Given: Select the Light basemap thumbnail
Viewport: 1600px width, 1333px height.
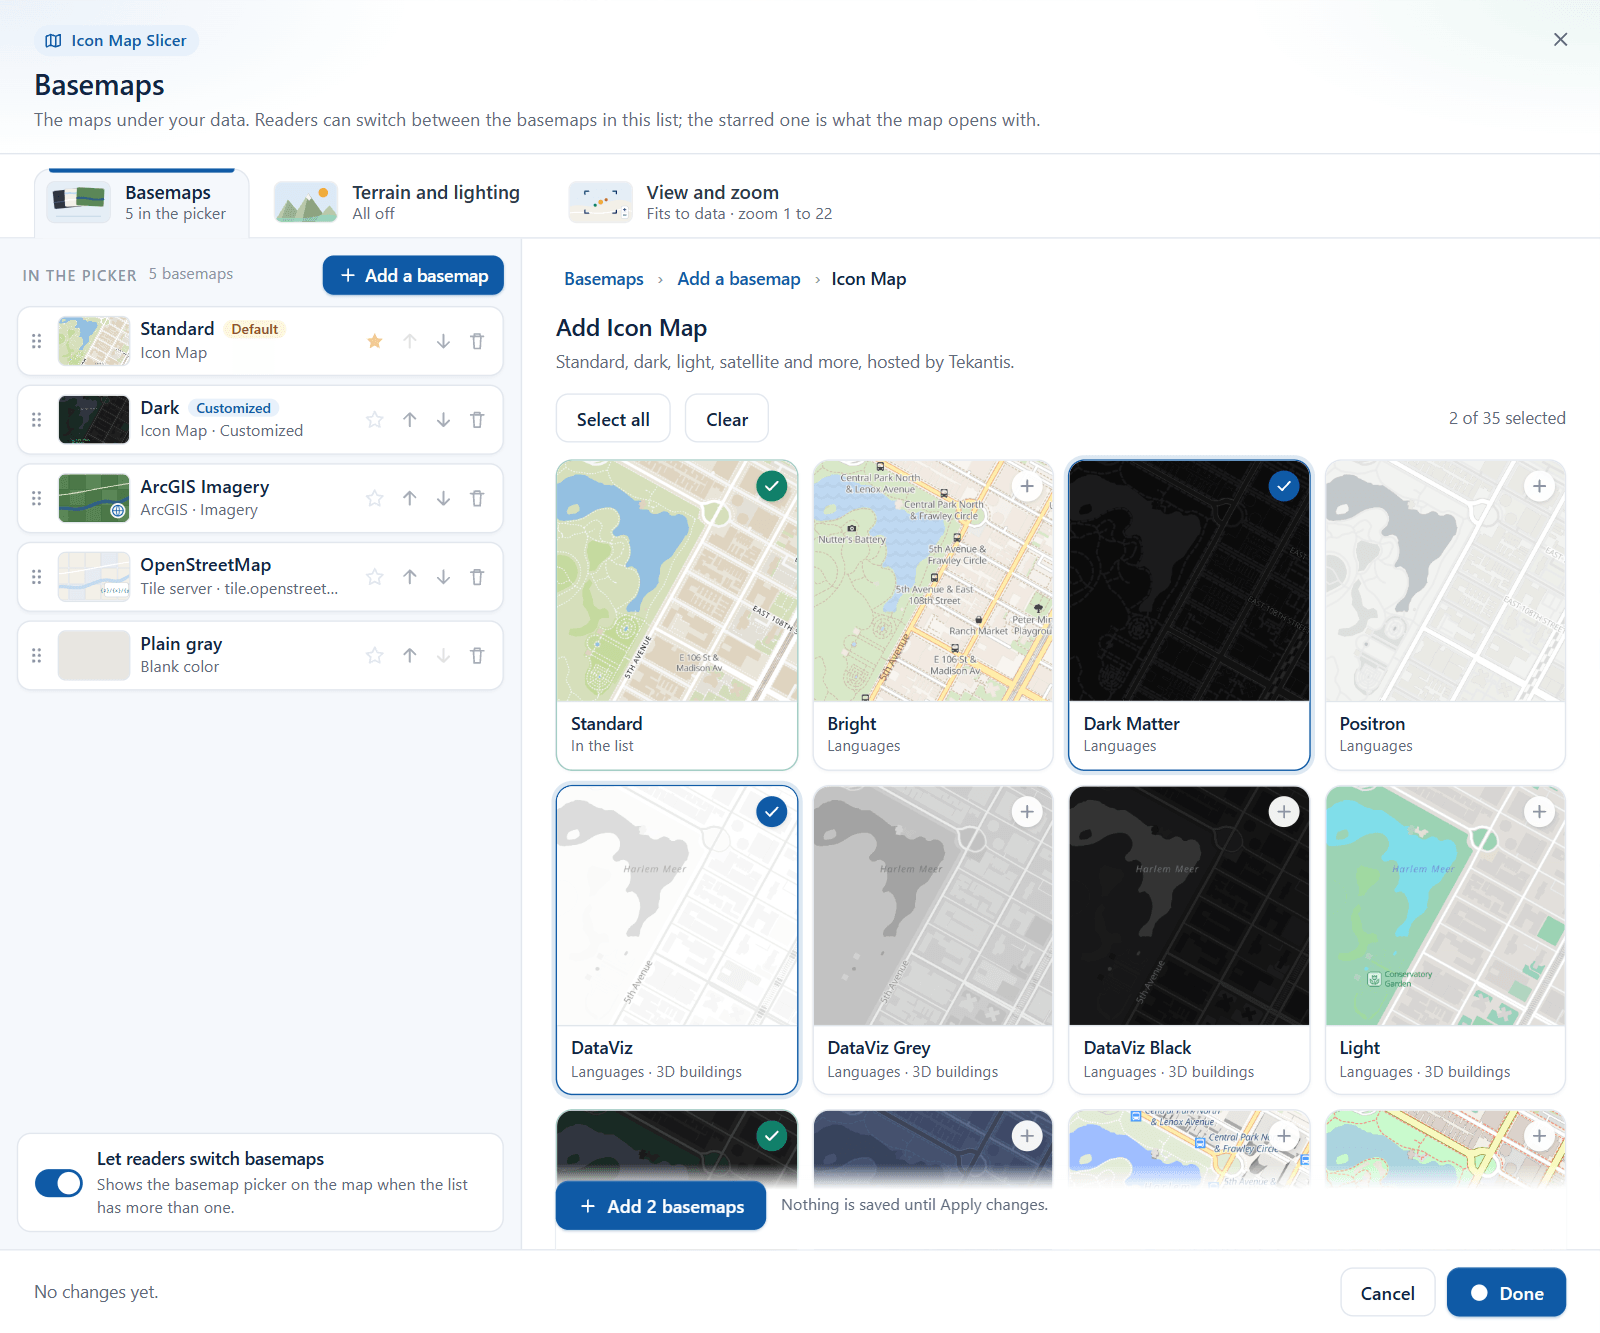Looking at the screenshot, I should (1445, 906).
